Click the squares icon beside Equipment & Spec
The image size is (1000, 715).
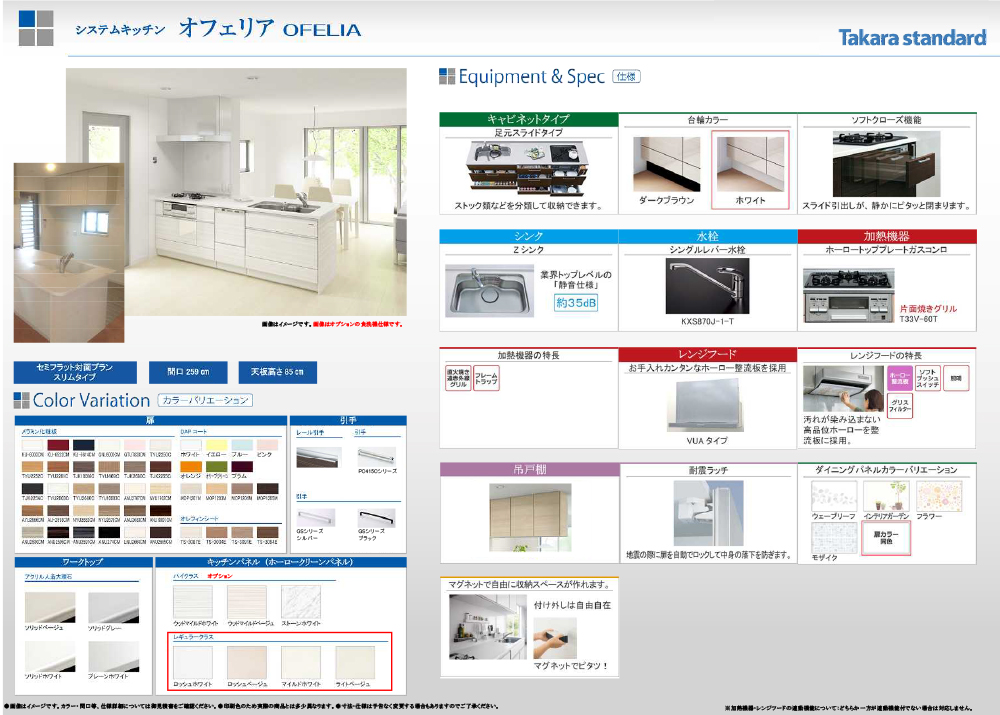pyautogui.click(x=447, y=77)
